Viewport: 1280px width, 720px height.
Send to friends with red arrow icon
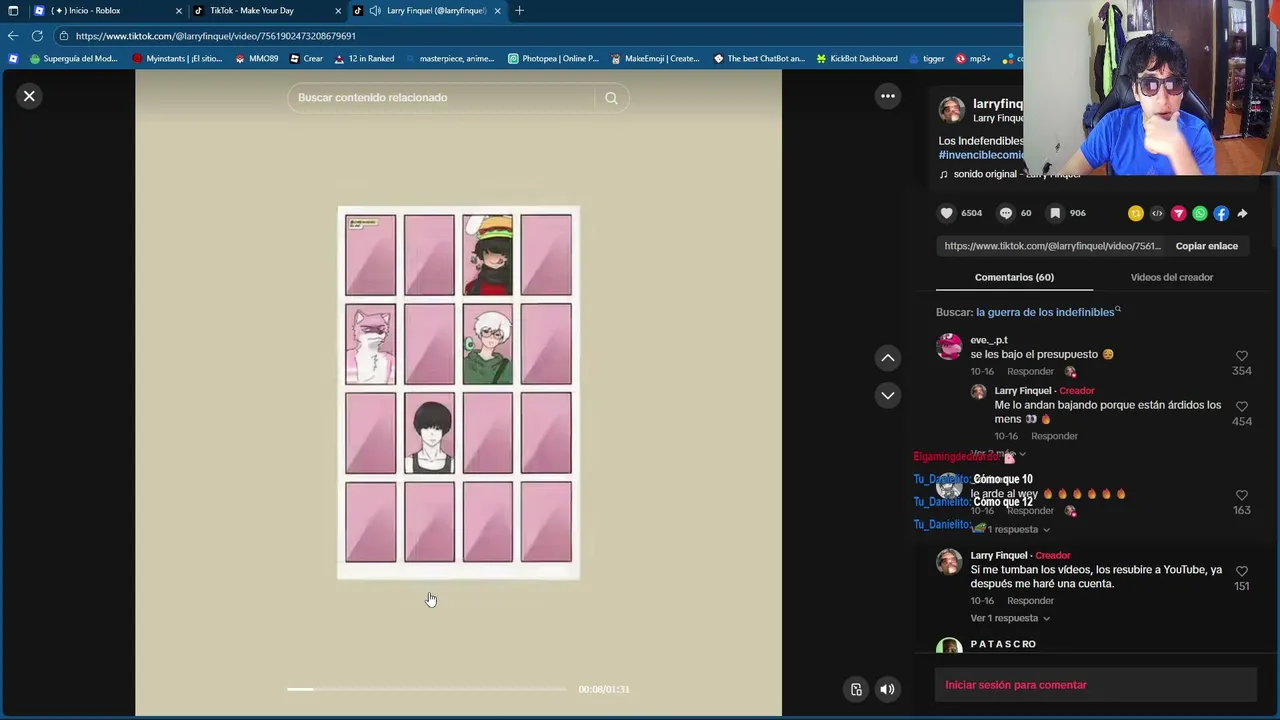coord(1178,213)
